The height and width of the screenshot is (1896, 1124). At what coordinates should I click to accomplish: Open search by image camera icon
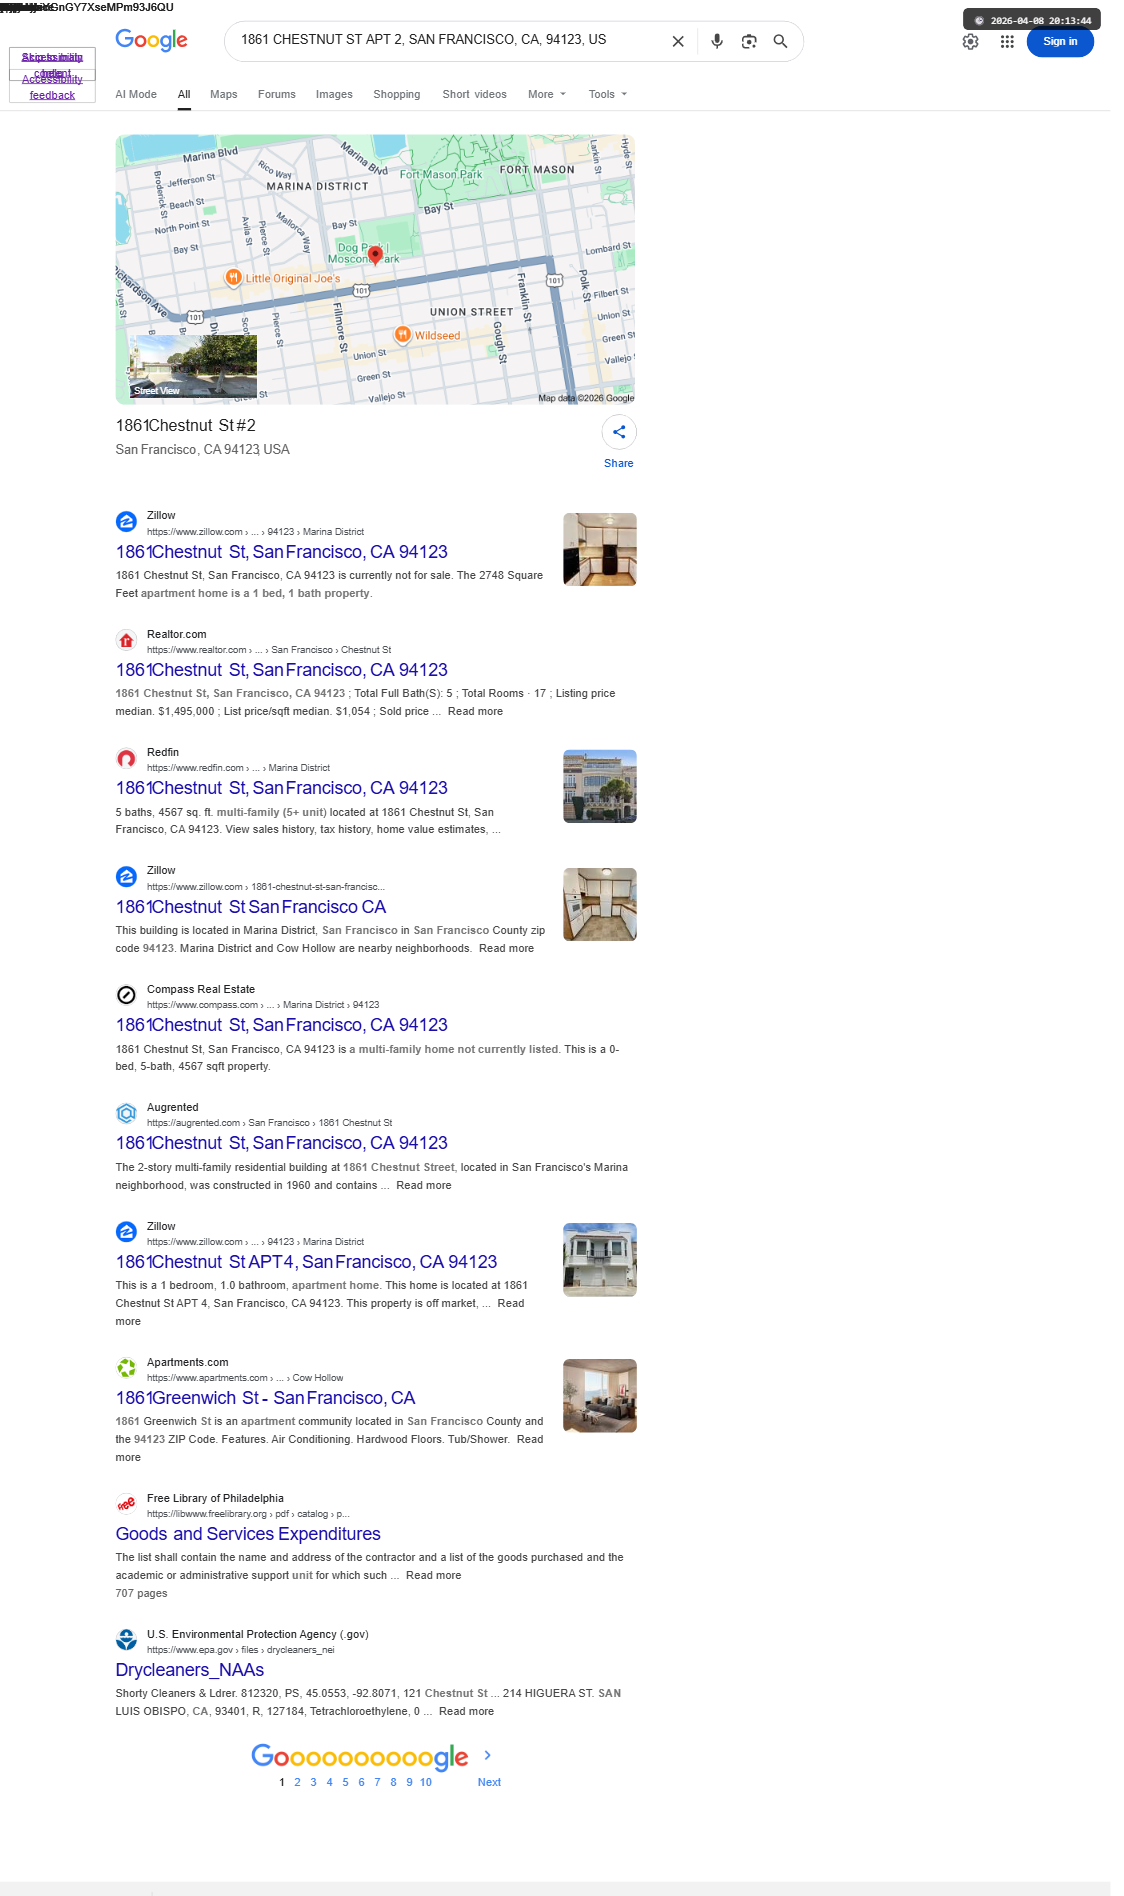pos(749,41)
